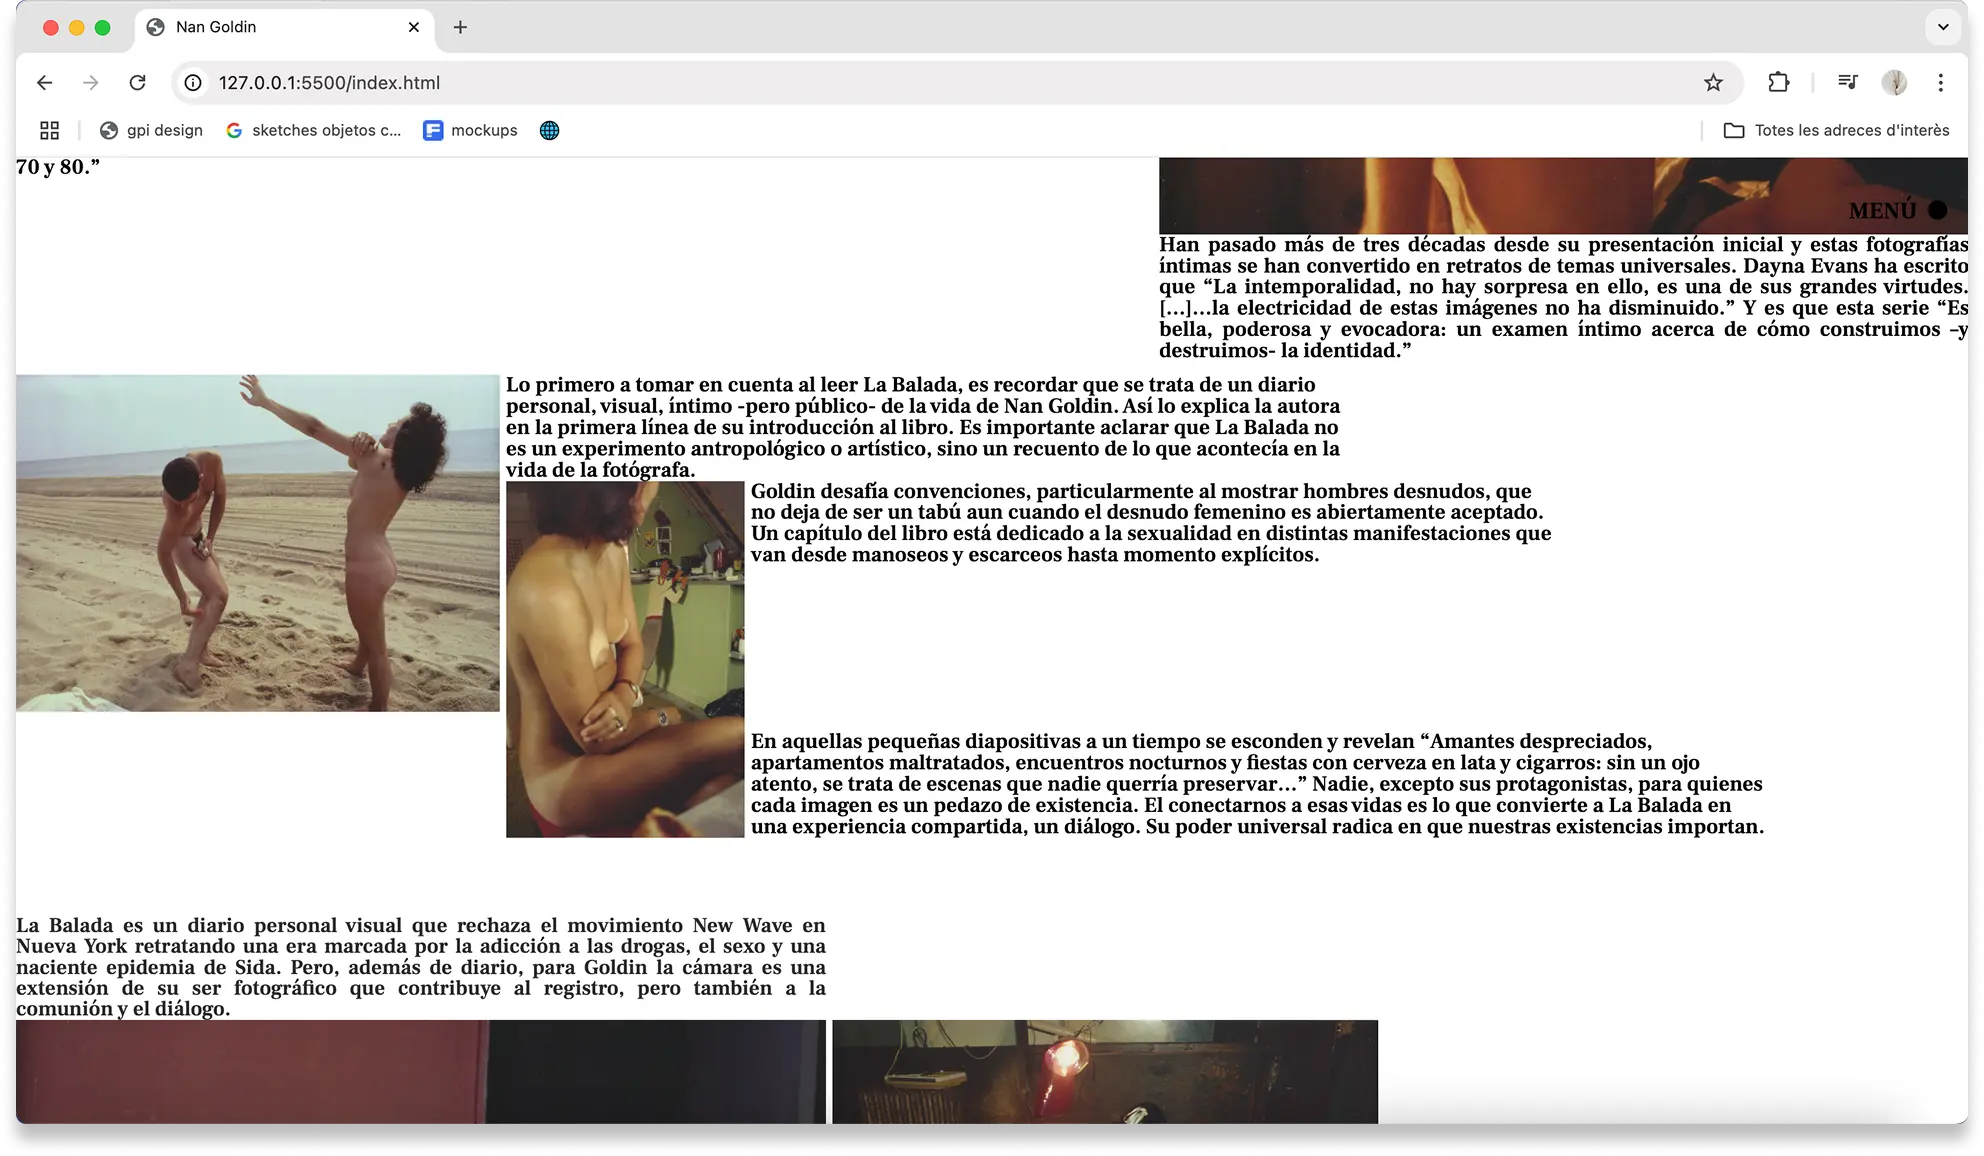Open a new tab with plus button
This screenshot has height=1156, width=1984.
point(460,27)
